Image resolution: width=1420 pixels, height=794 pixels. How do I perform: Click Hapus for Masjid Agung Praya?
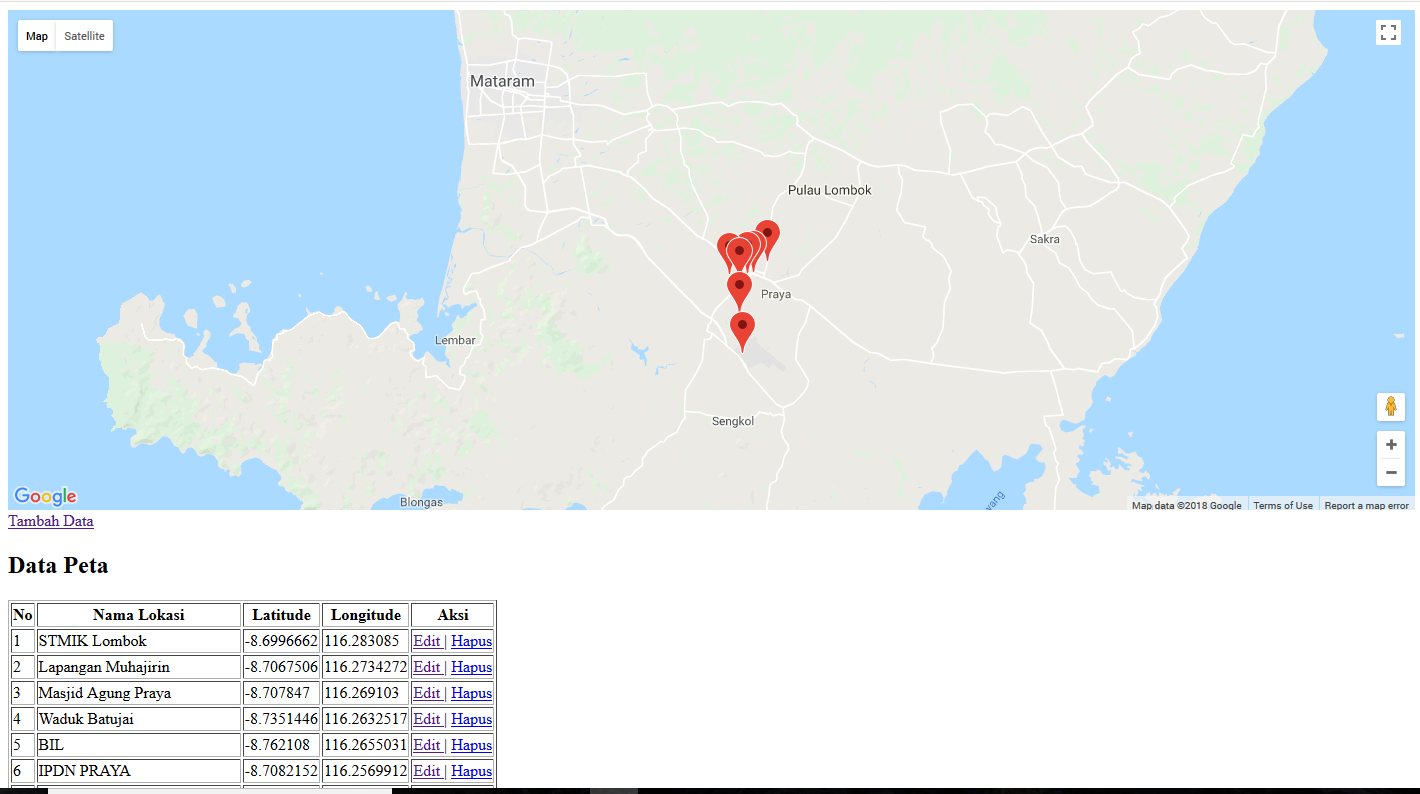(471, 693)
